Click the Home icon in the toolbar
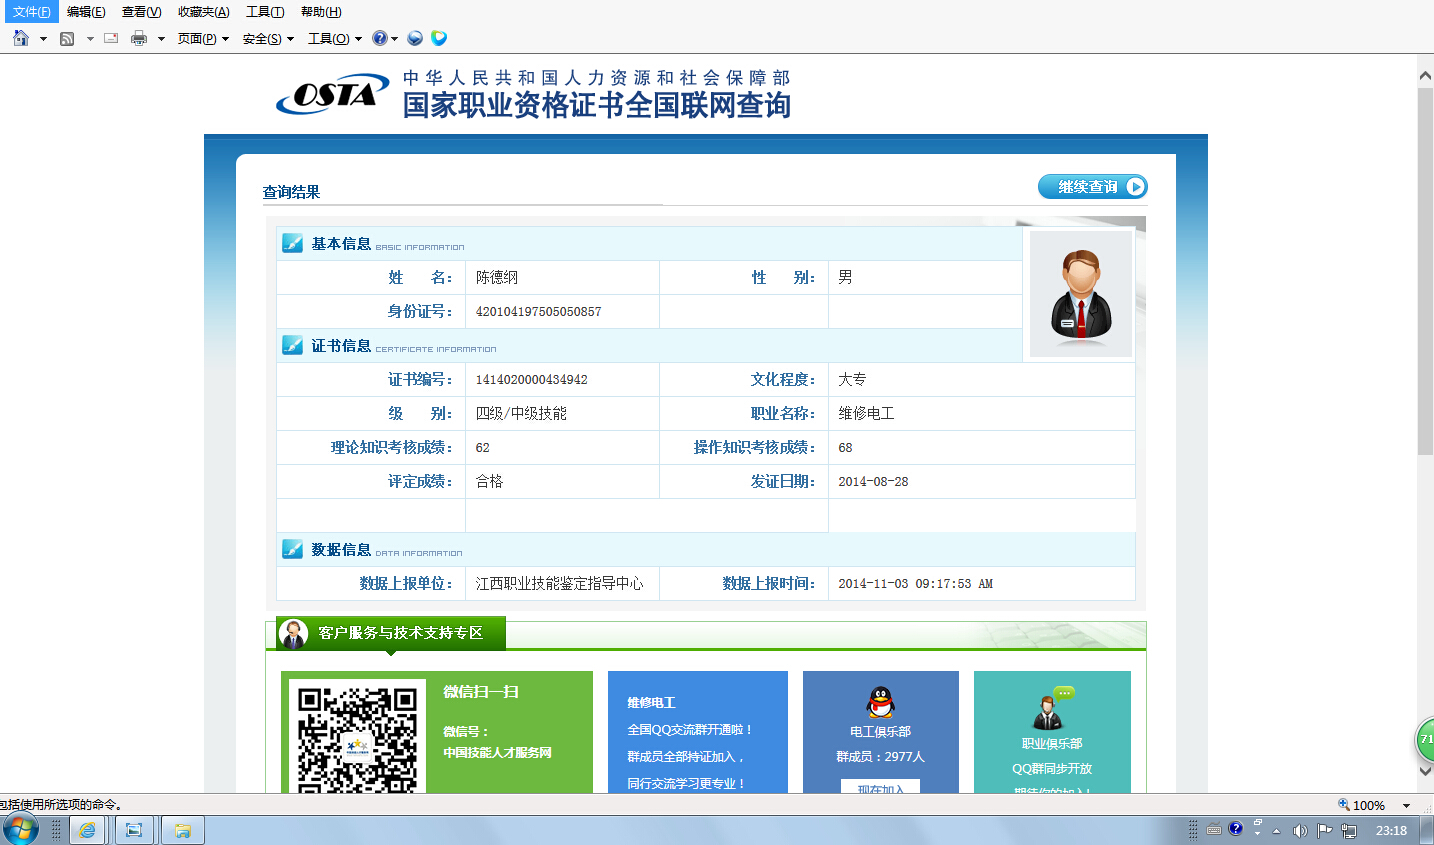The width and height of the screenshot is (1434, 845). pos(21,38)
